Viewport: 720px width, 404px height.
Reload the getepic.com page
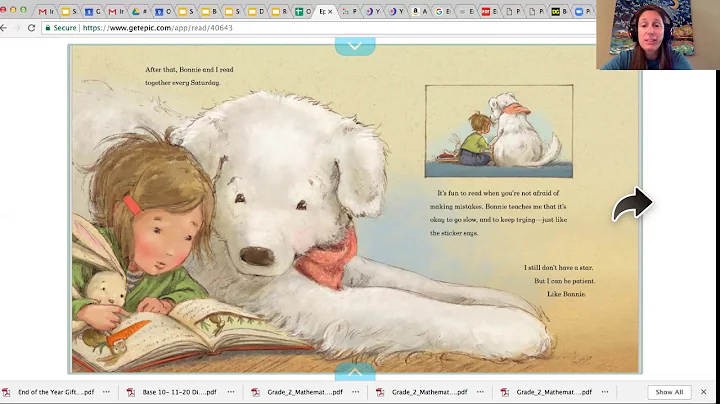point(31,28)
